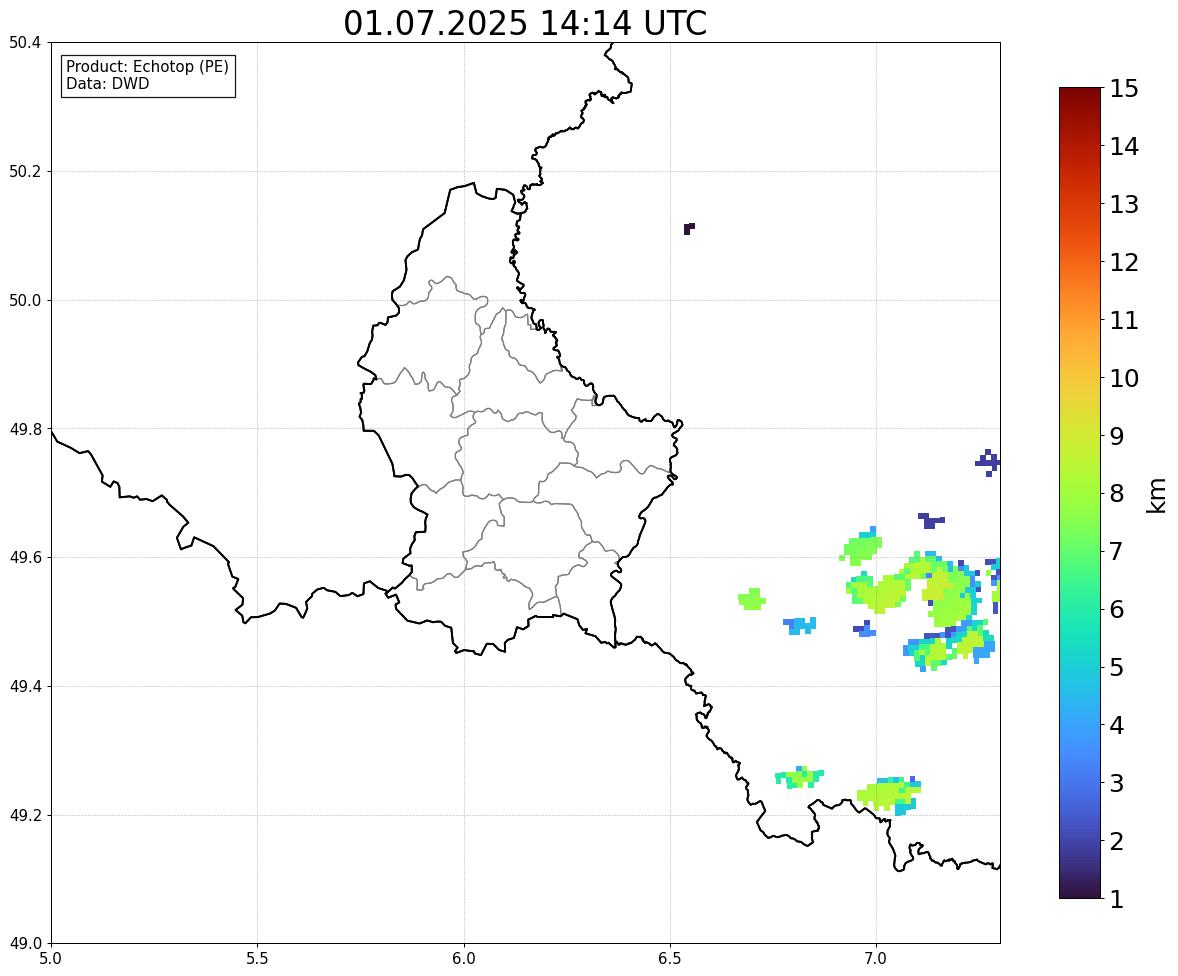The width and height of the screenshot is (1178, 976).
Task: Click the colorbar gradient scale
Action: pos(1080,493)
